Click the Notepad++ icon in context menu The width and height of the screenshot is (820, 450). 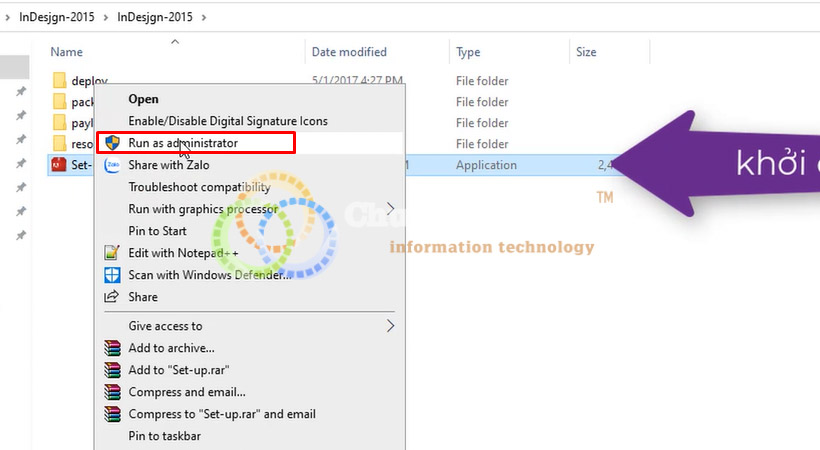pos(112,253)
